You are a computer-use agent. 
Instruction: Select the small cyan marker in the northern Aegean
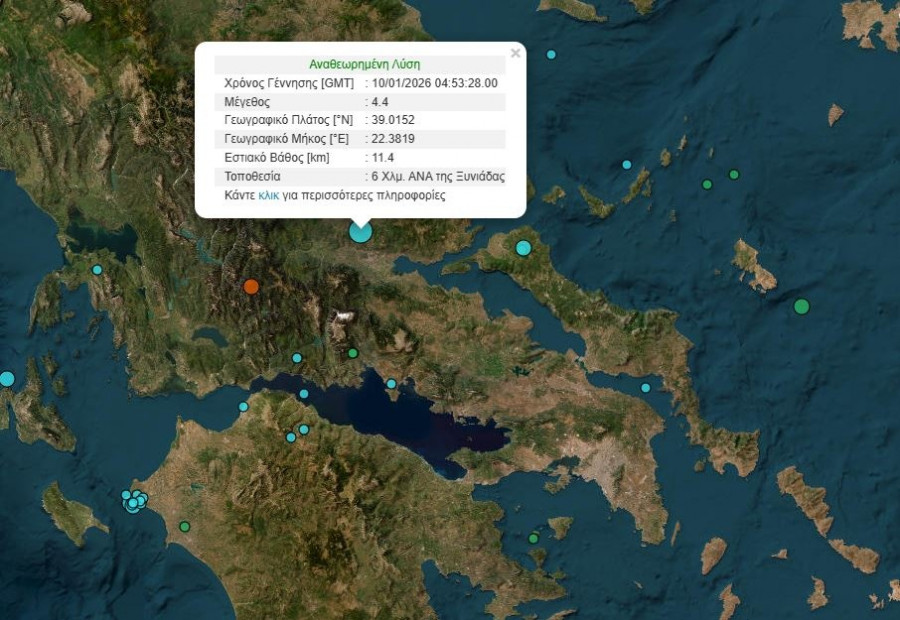tap(626, 165)
